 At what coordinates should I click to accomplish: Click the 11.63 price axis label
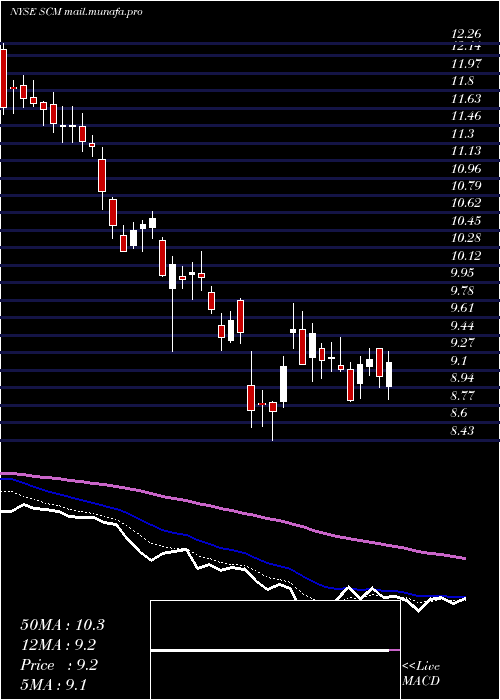click(466, 99)
